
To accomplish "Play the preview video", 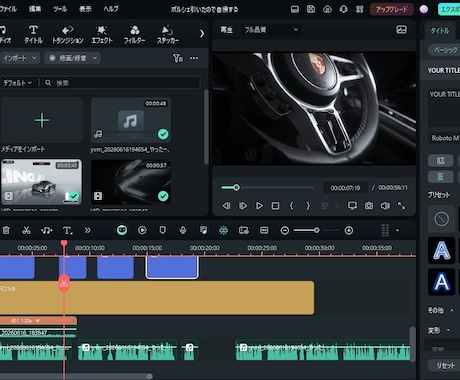I will click(259, 206).
